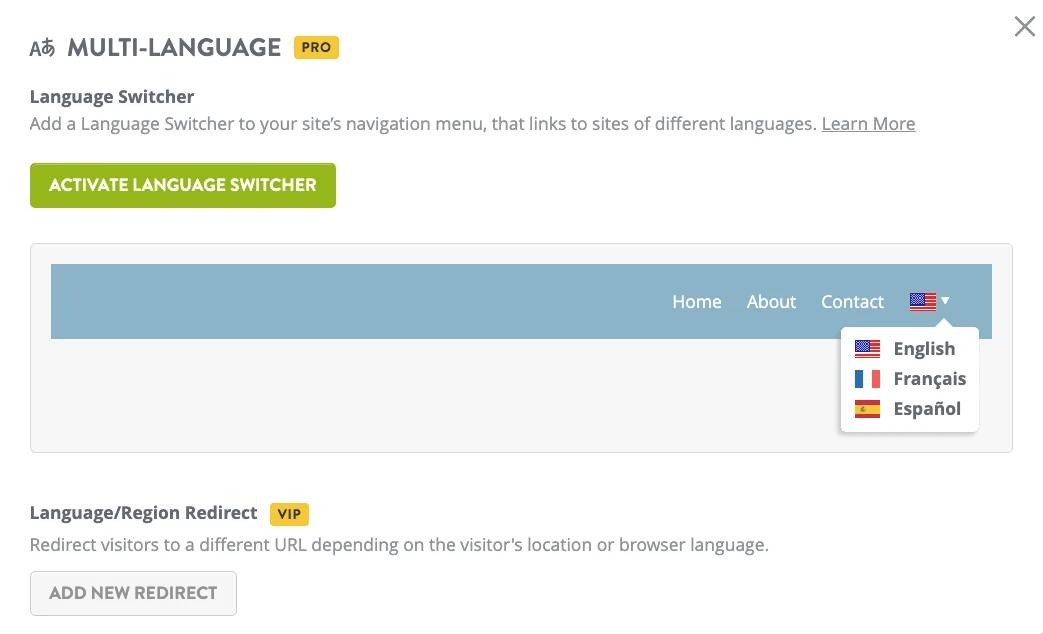
Task: Click the Language Switcher heading
Action: [x=112, y=96]
